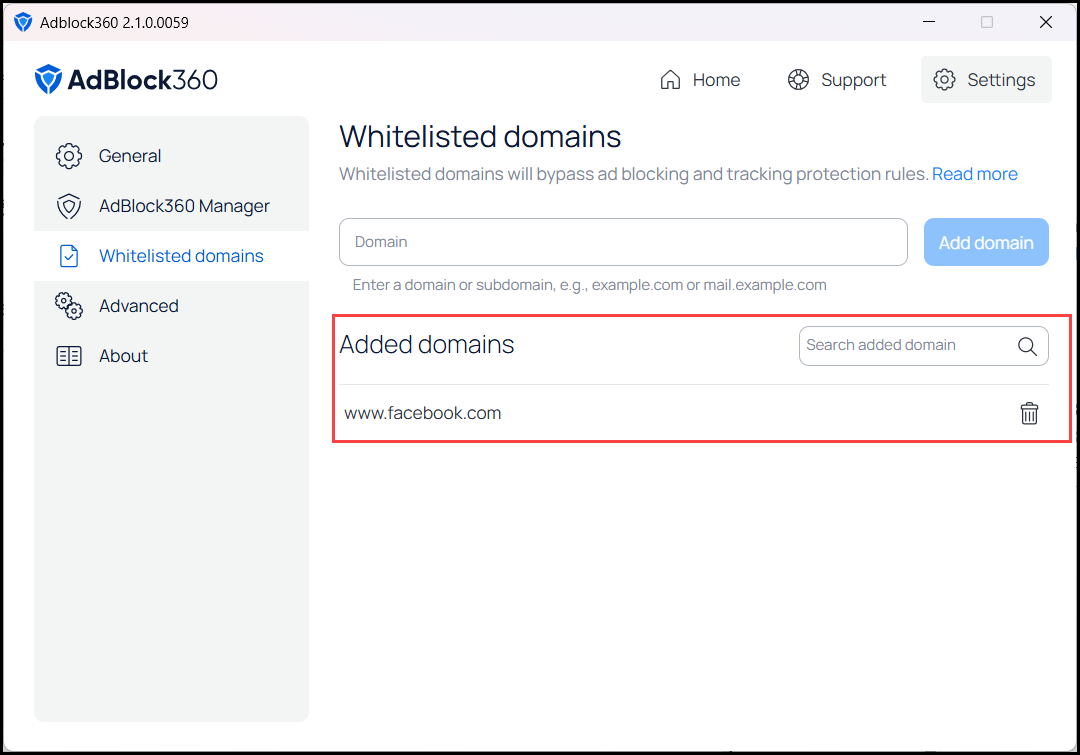The height and width of the screenshot is (755, 1080).
Task: Click the About book icon
Action: 69,356
